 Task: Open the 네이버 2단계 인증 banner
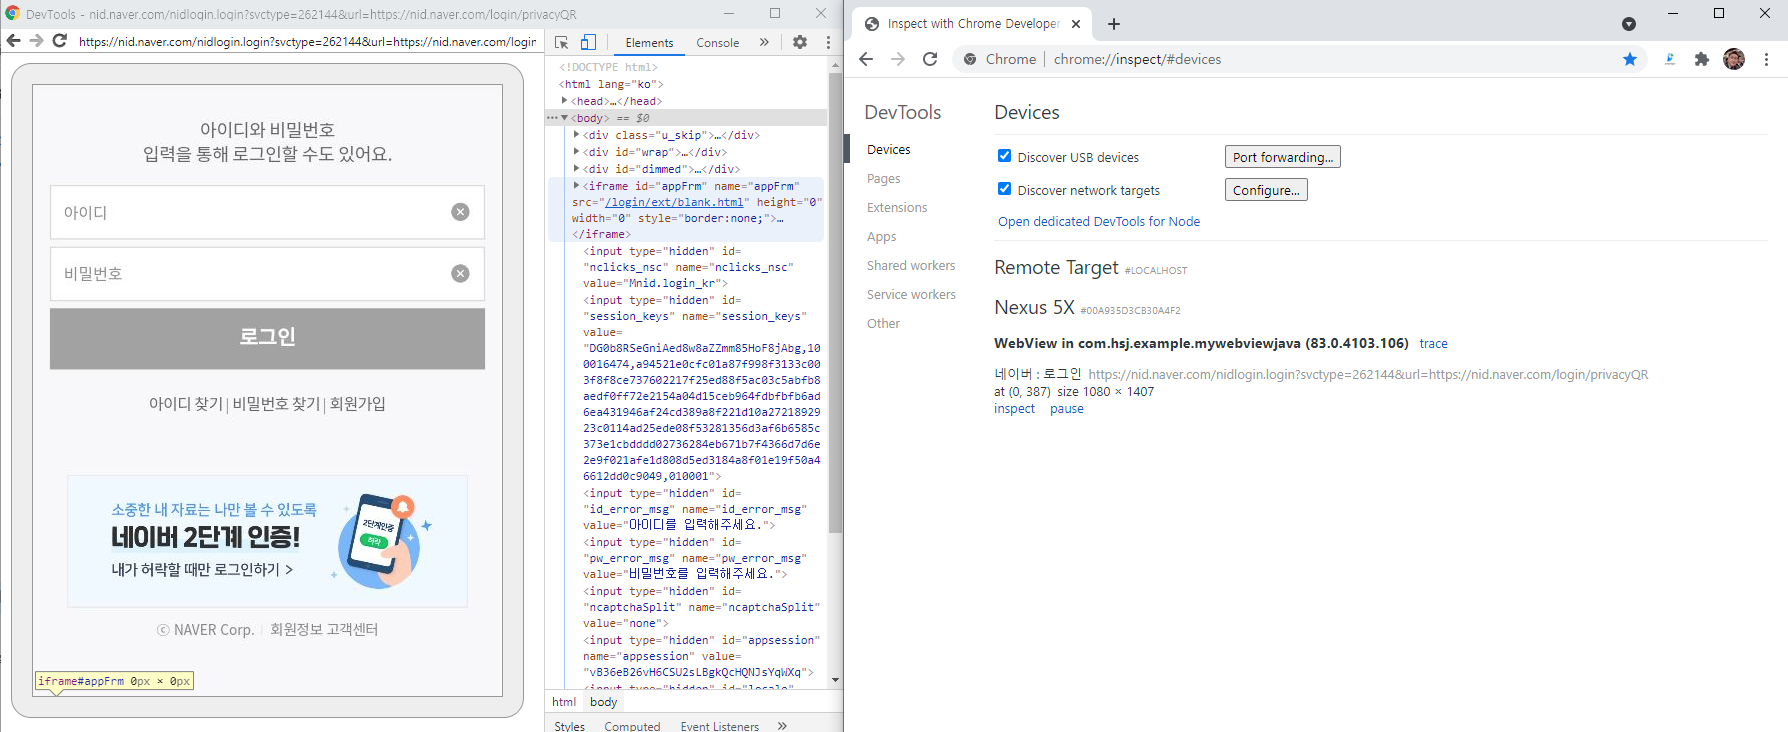267,541
